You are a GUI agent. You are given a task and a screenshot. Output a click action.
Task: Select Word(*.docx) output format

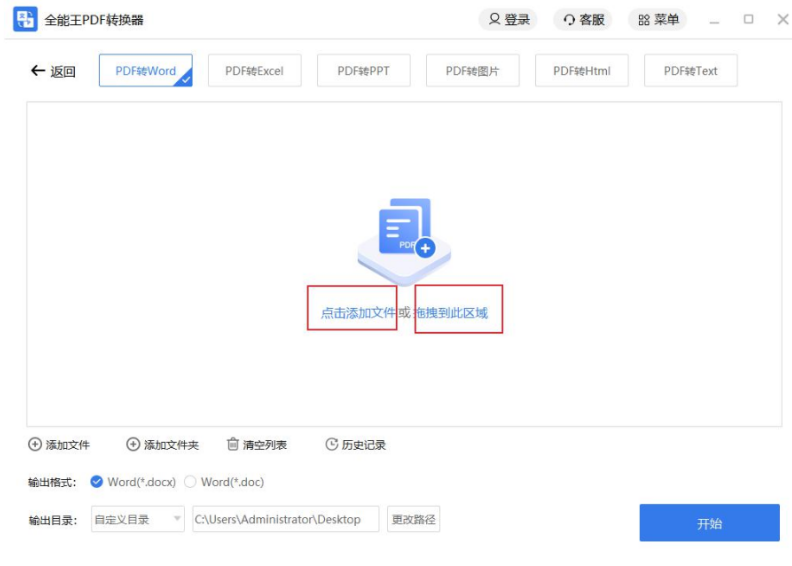click(x=97, y=482)
